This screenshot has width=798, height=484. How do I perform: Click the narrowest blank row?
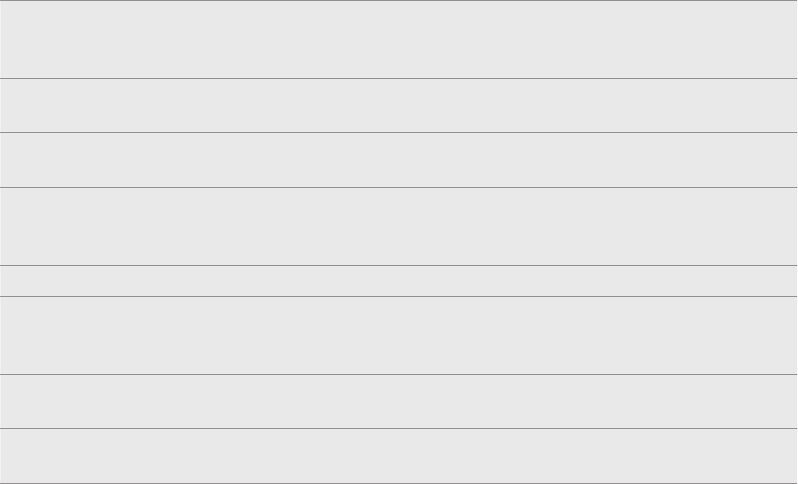(x=399, y=281)
